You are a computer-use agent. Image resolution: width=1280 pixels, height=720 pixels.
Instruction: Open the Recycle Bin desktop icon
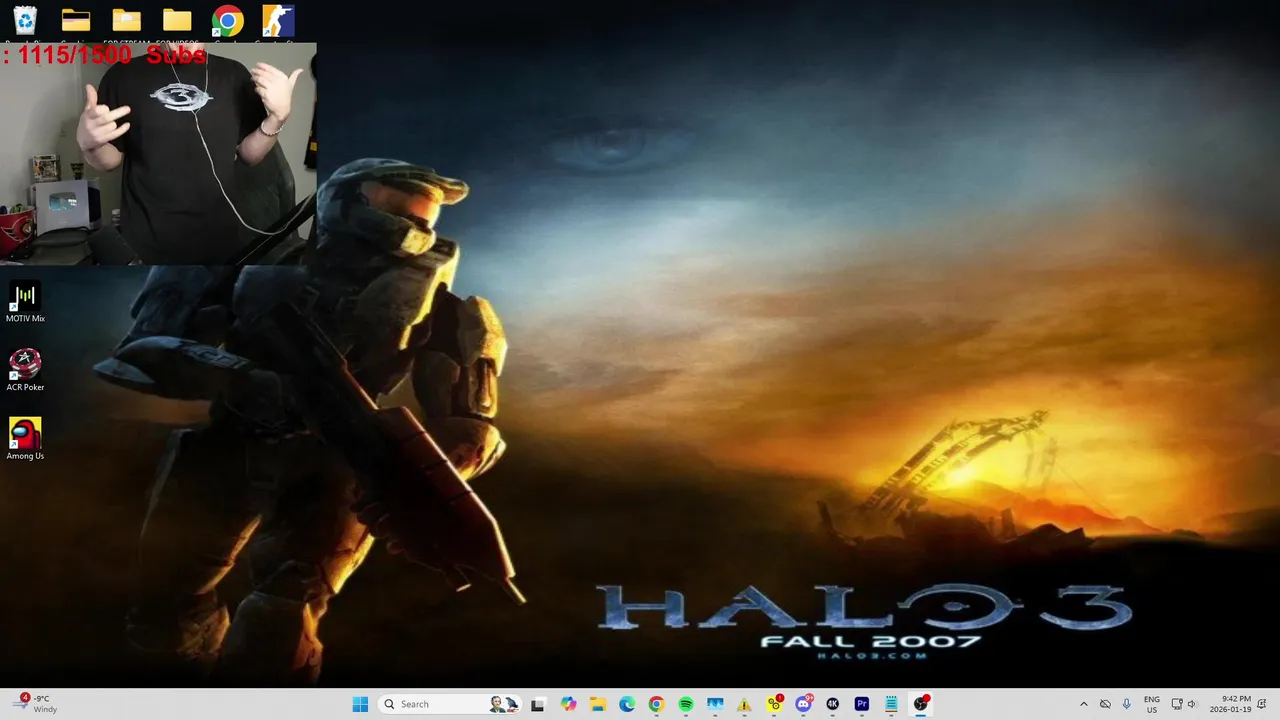pos(25,21)
